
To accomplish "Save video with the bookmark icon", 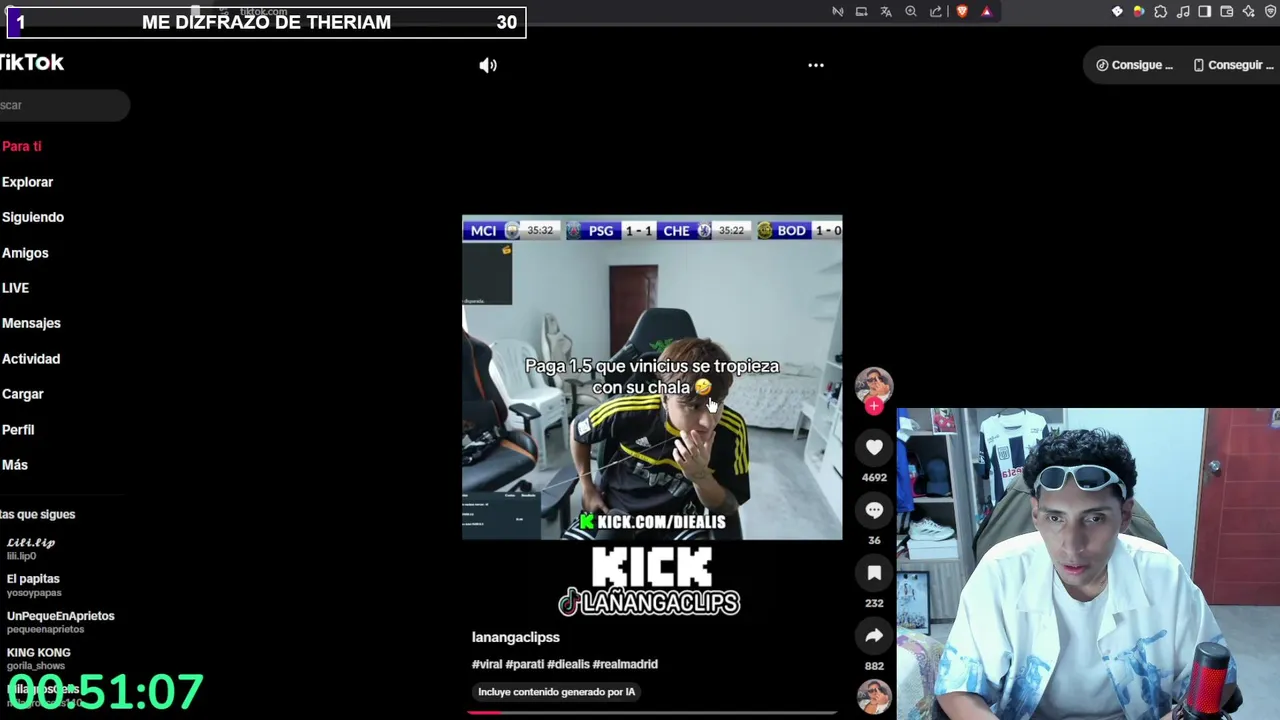I will pyautogui.click(x=874, y=573).
